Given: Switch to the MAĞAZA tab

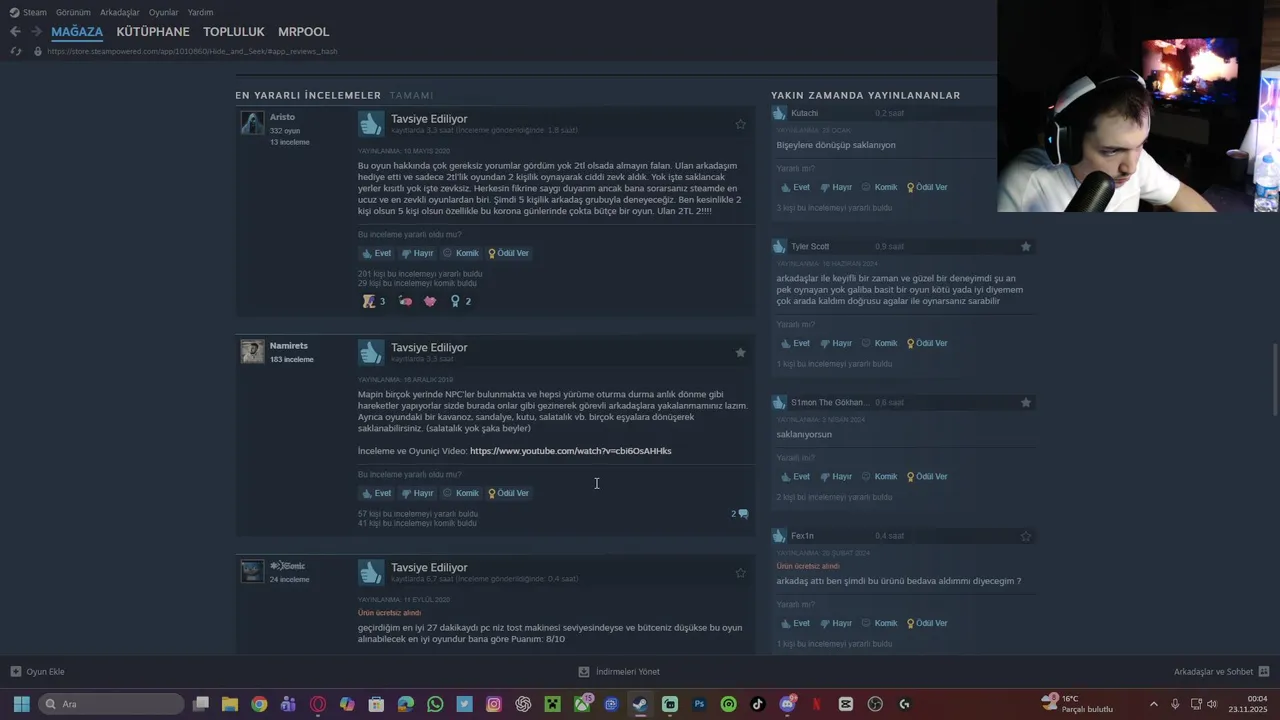Looking at the screenshot, I should click(77, 32).
